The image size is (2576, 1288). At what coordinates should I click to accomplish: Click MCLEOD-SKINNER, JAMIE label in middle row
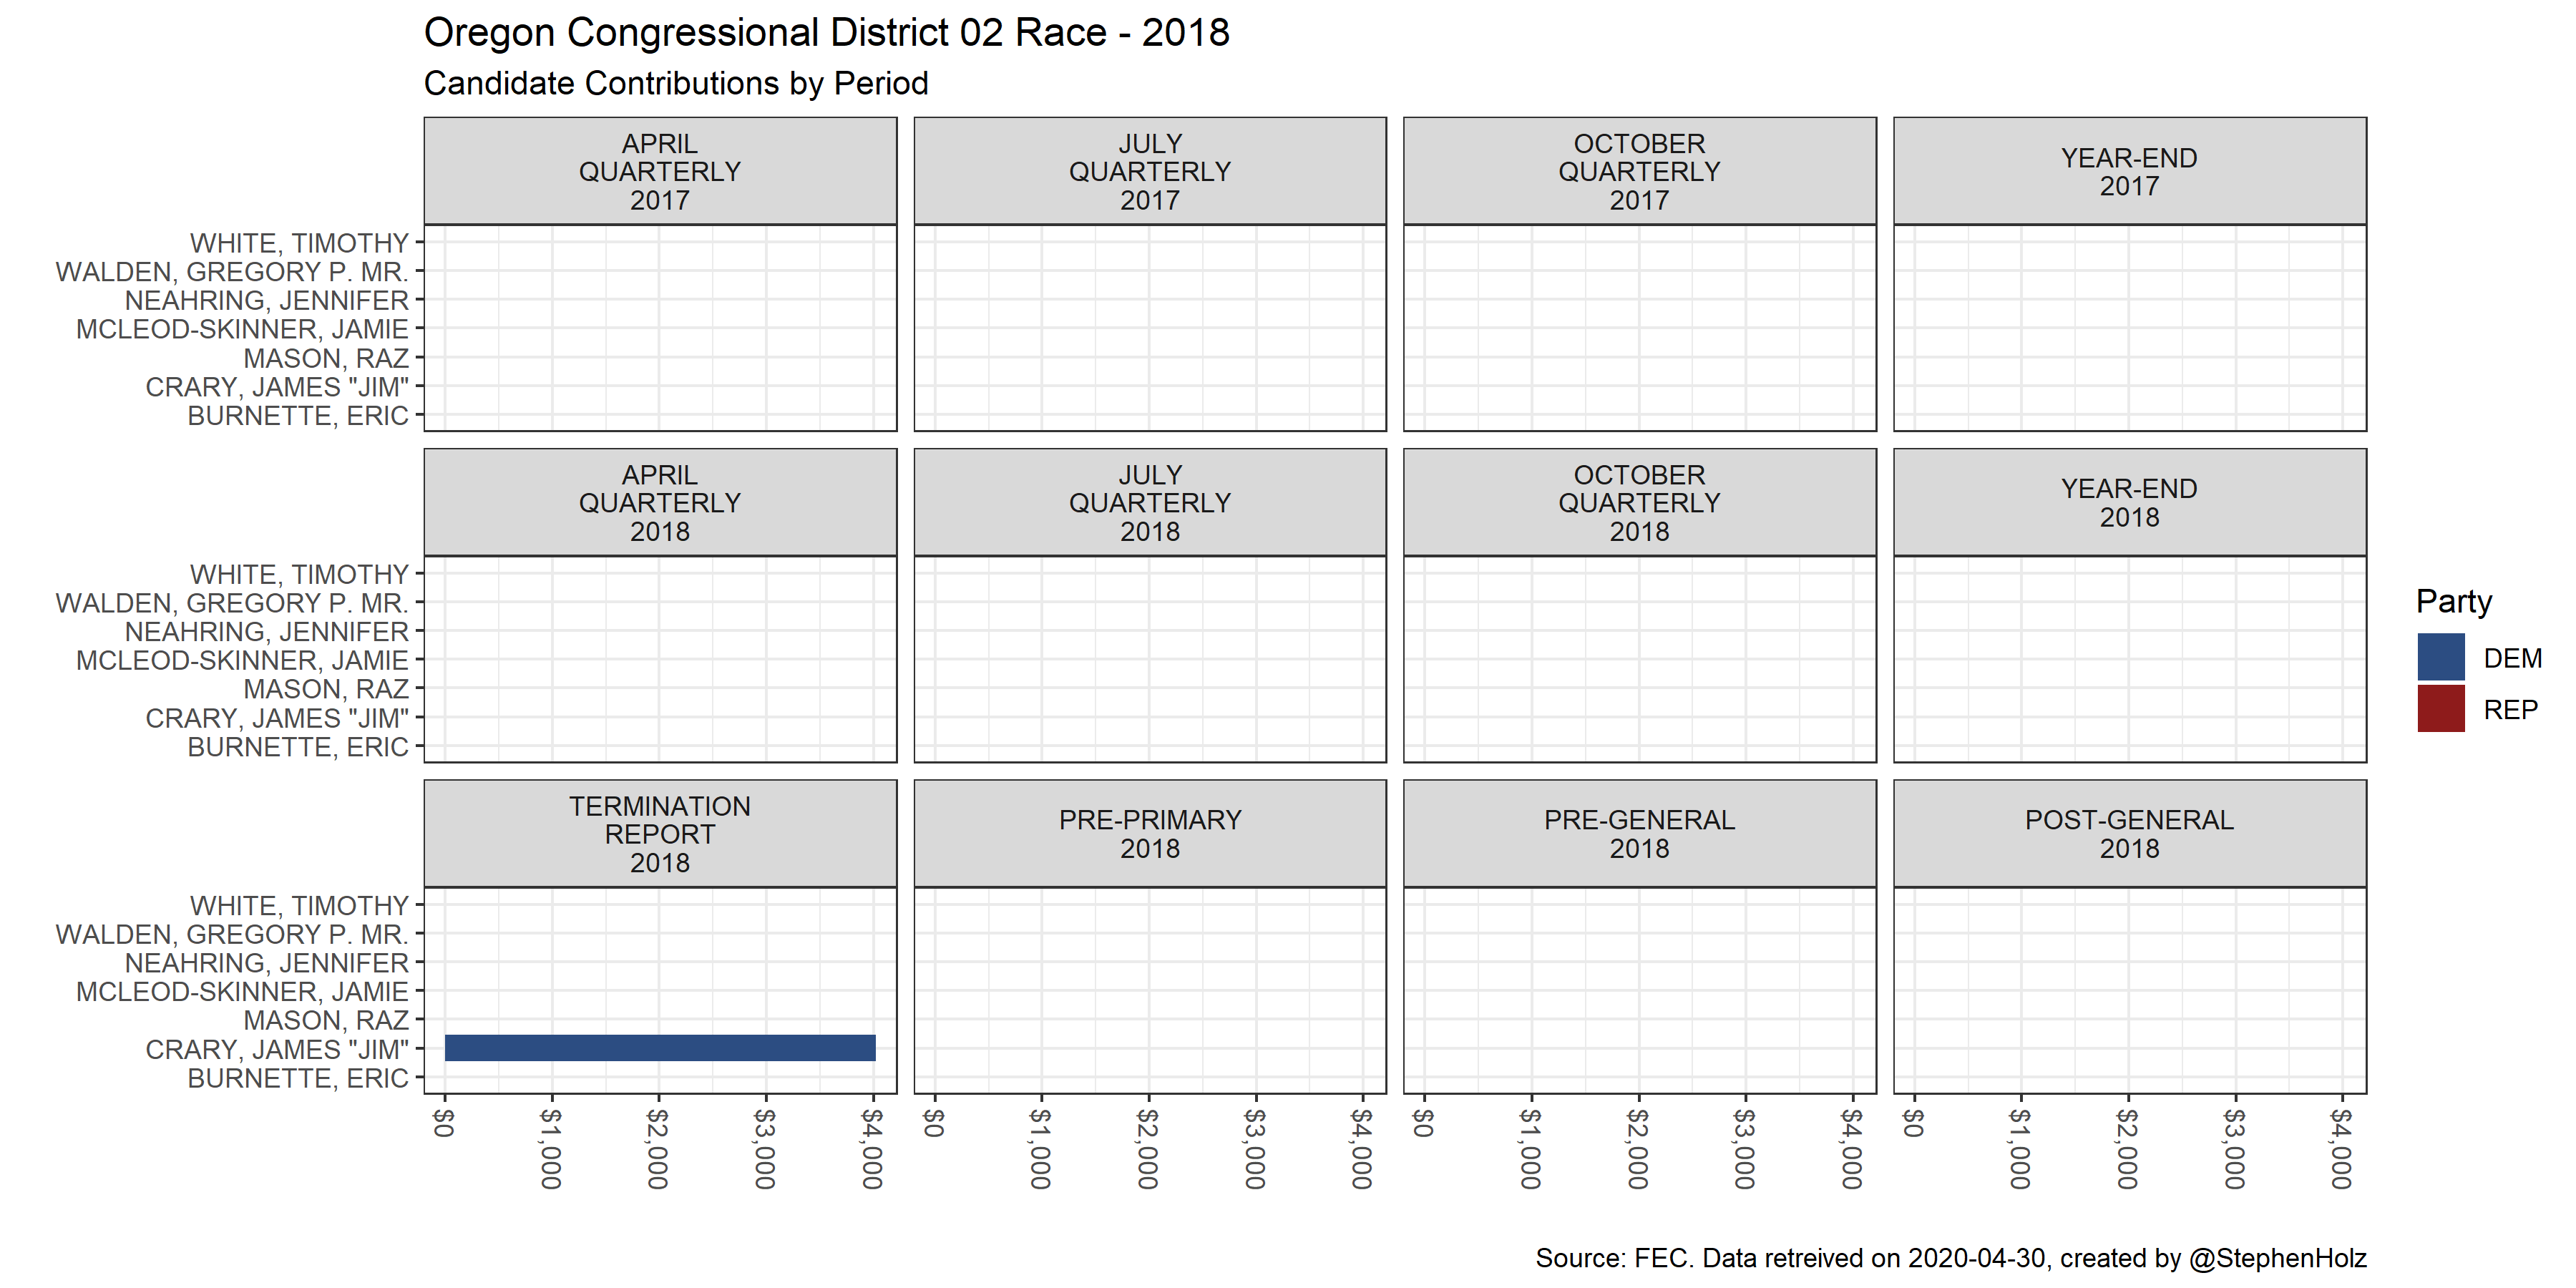(242, 660)
